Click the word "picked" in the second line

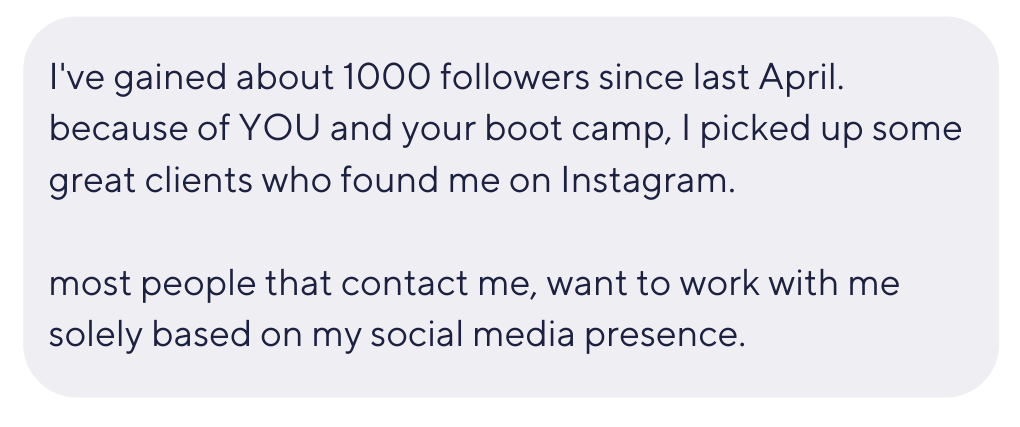click(755, 129)
